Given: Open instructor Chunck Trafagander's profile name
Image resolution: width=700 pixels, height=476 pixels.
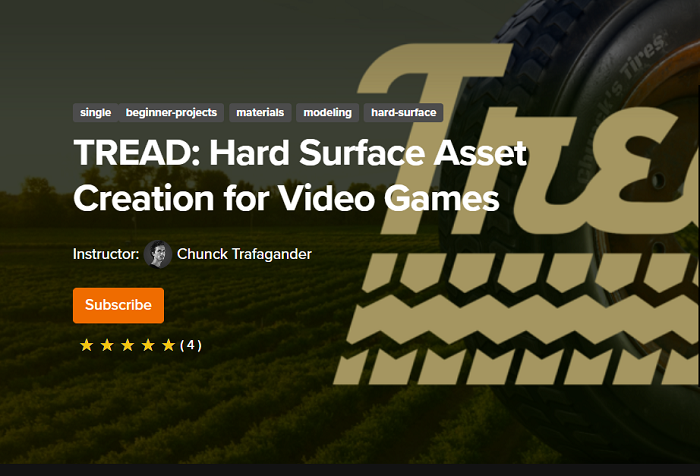Looking at the screenshot, I should pyautogui.click(x=244, y=254).
